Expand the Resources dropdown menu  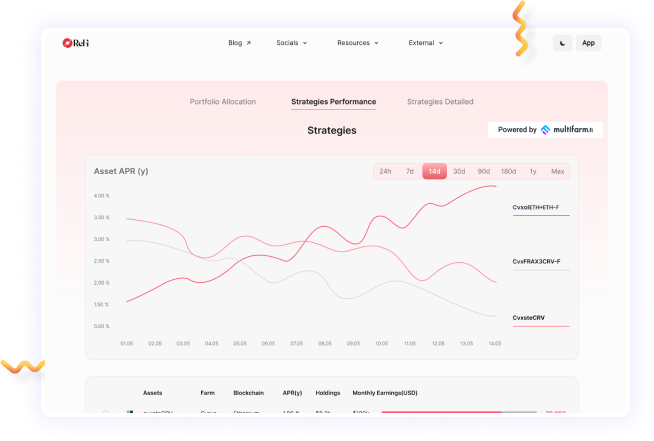tap(357, 43)
